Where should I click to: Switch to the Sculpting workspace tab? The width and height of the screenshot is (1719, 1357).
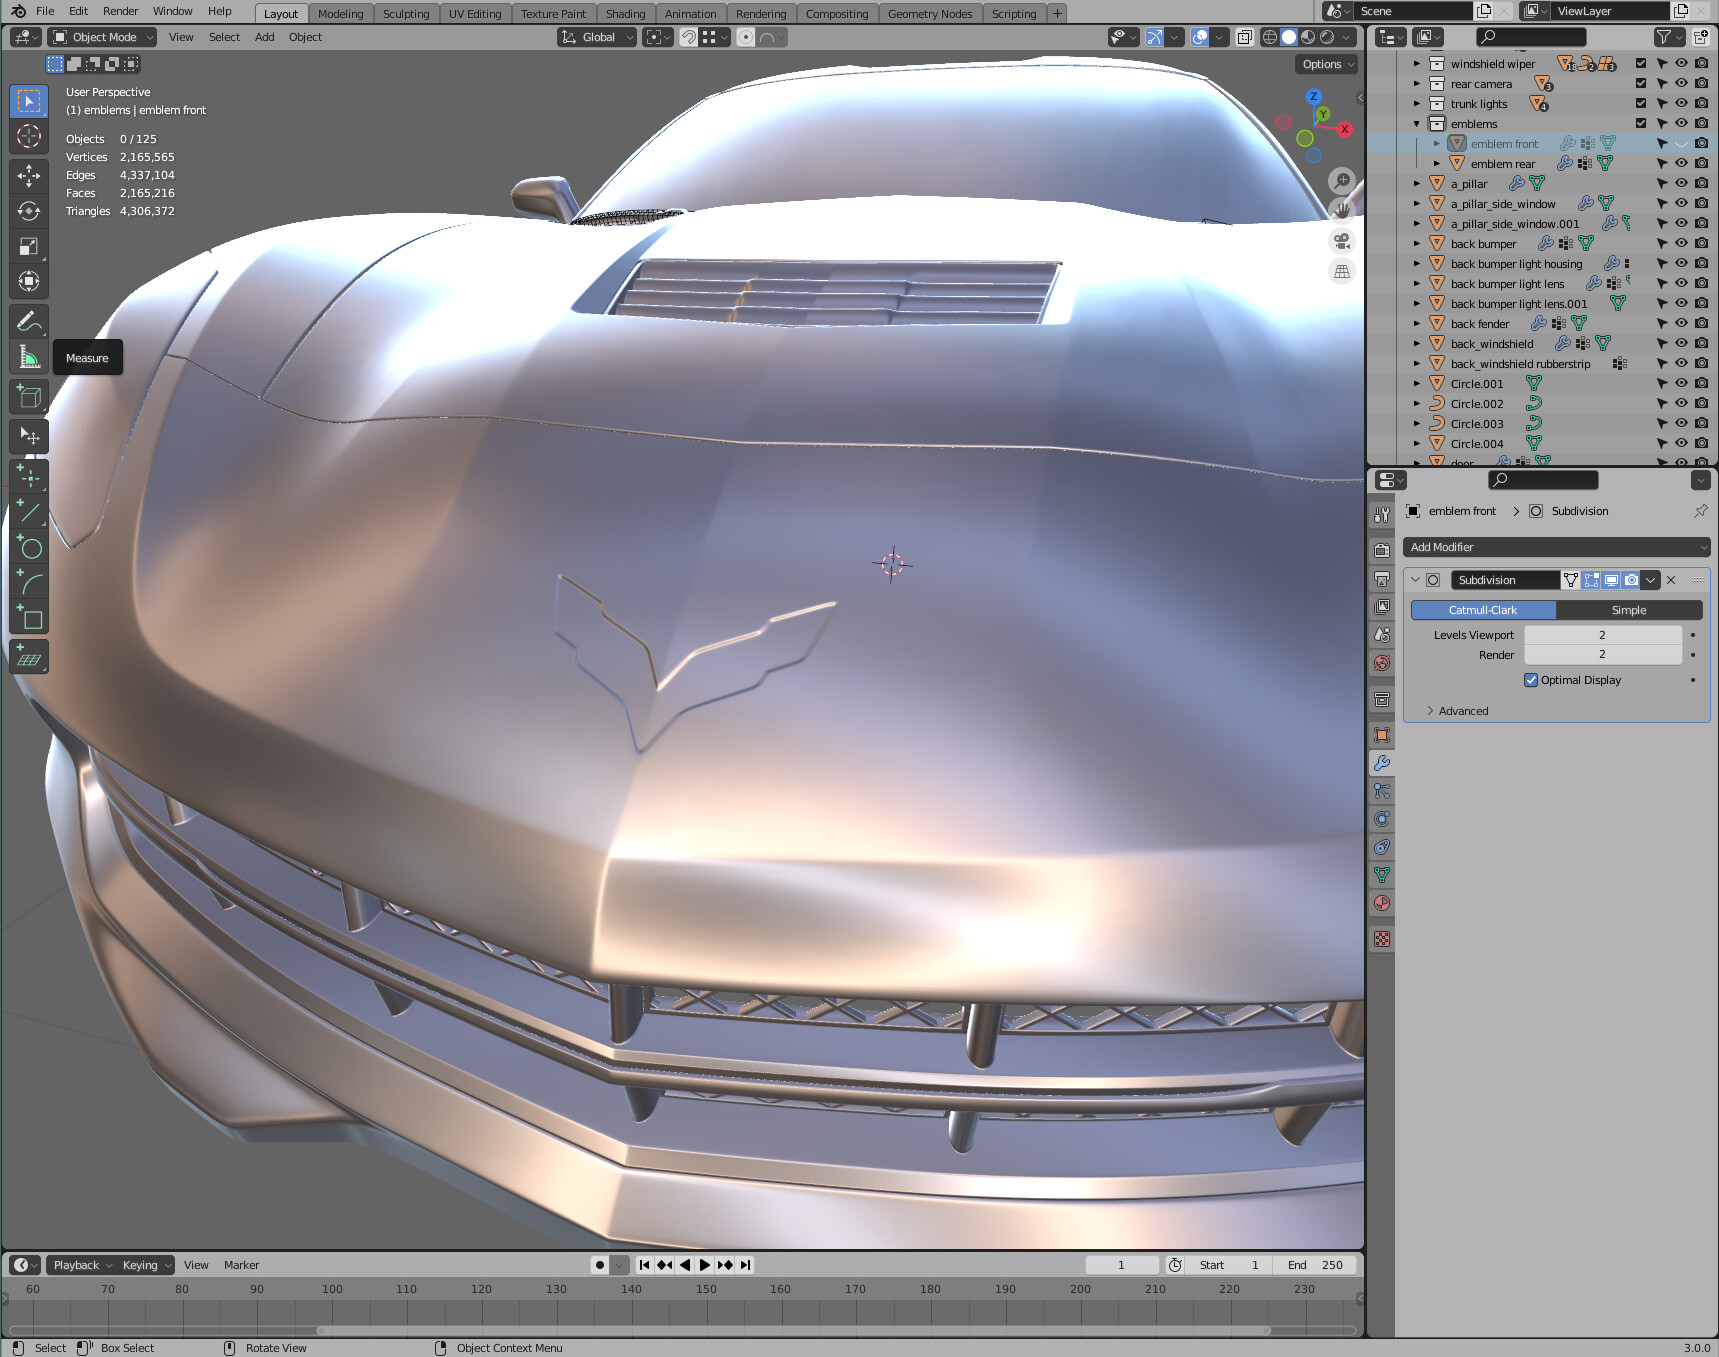[406, 14]
